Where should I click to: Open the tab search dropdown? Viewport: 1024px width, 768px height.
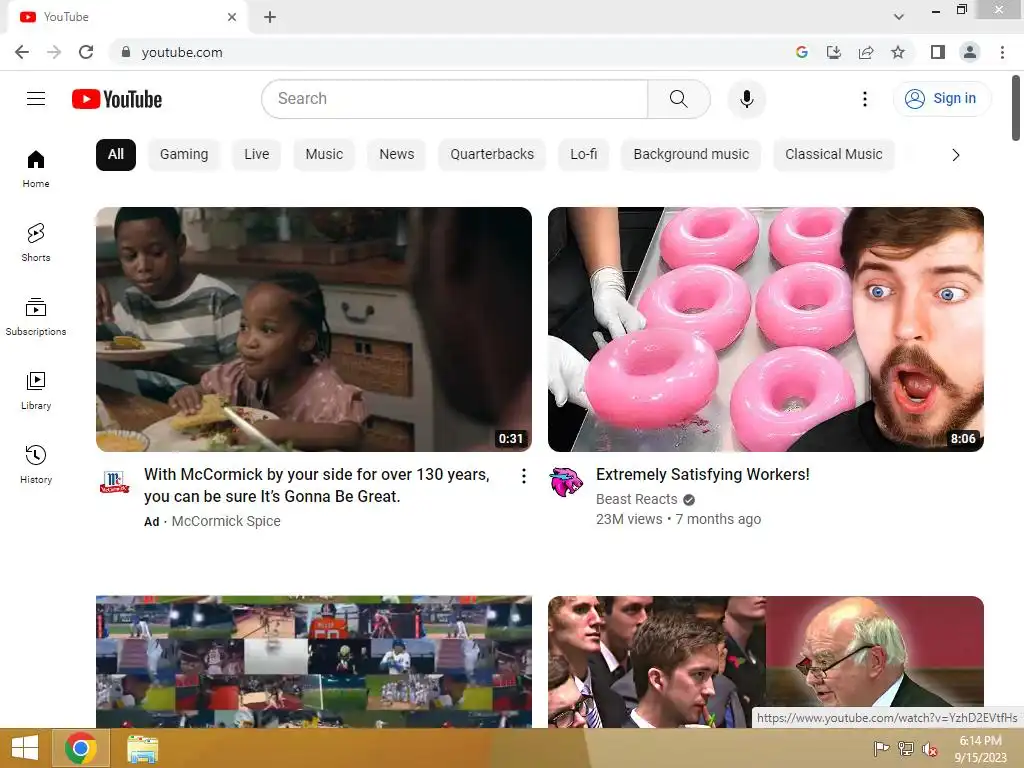click(x=899, y=17)
